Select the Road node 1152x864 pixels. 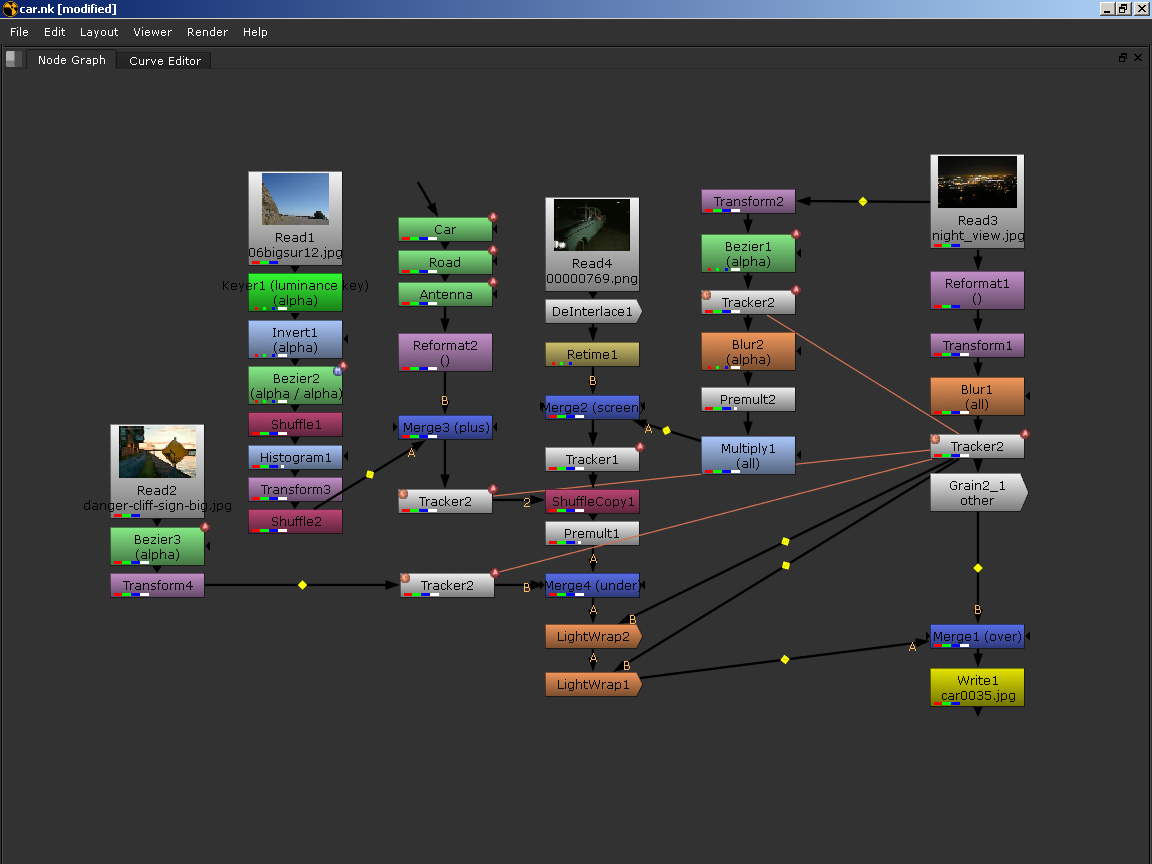tap(445, 262)
